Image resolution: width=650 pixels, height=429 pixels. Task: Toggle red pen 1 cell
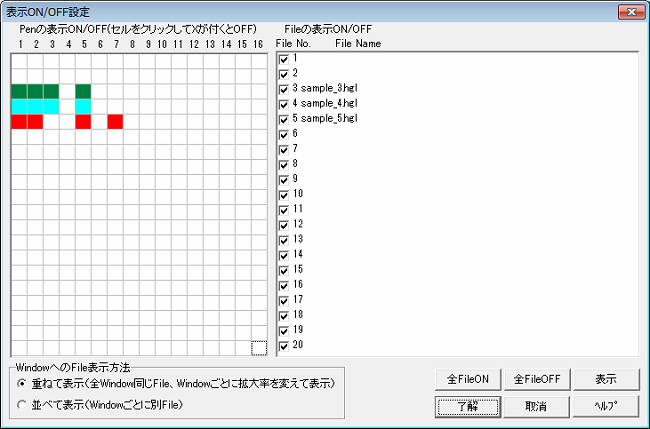tap(19, 122)
